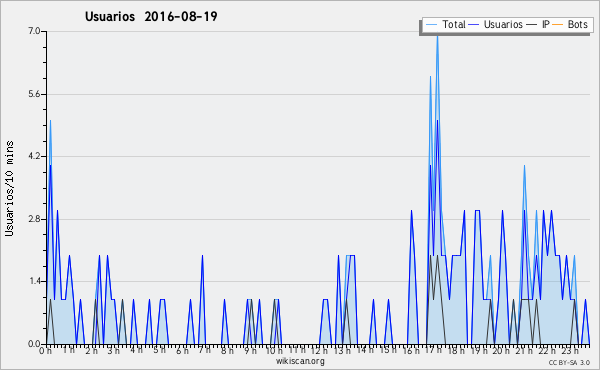Click the chart title Usuarios 2016-08-19

pyautogui.click(x=151, y=16)
